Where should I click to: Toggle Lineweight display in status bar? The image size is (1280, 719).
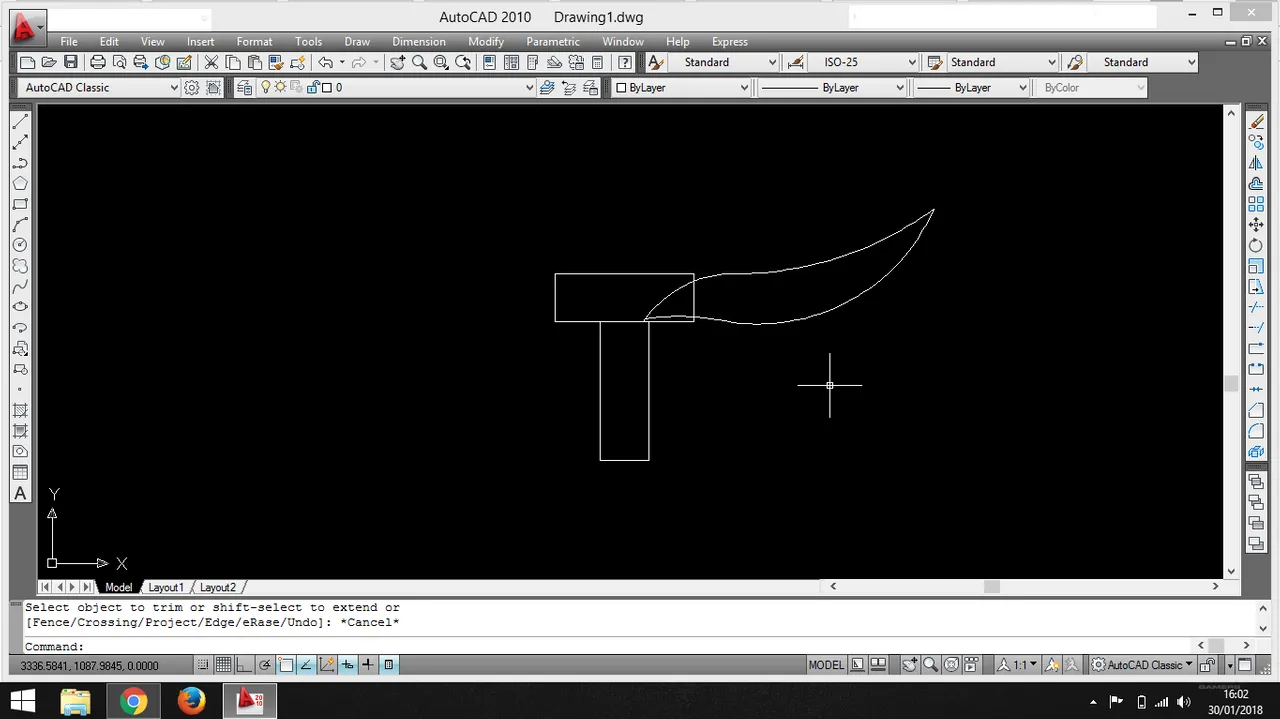tap(368, 665)
